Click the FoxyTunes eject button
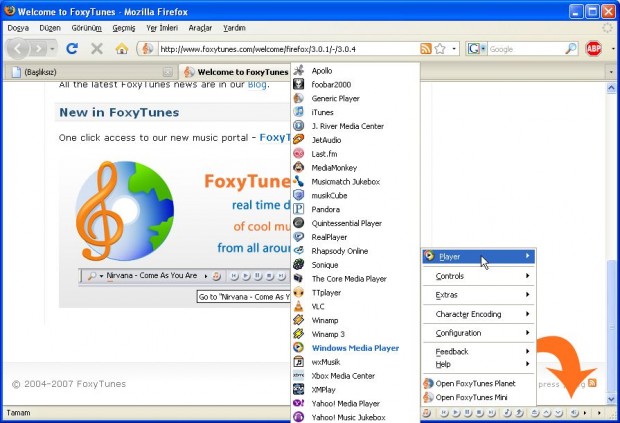 coord(534,413)
